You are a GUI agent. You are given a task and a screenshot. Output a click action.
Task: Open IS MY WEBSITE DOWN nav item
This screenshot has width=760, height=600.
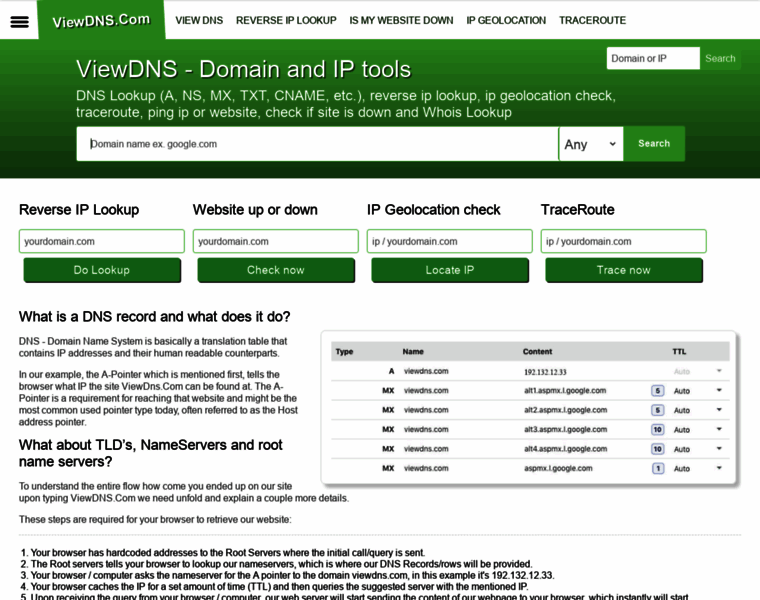pyautogui.click(x=401, y=20)
